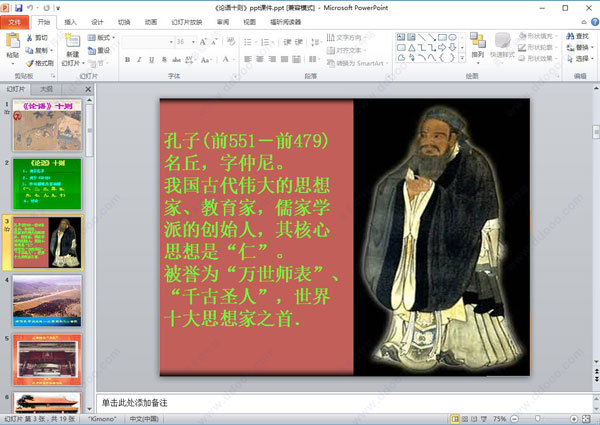Screen dimensions: 600x425
Task: Click fit slide to window icon
Action: [586, 419]
